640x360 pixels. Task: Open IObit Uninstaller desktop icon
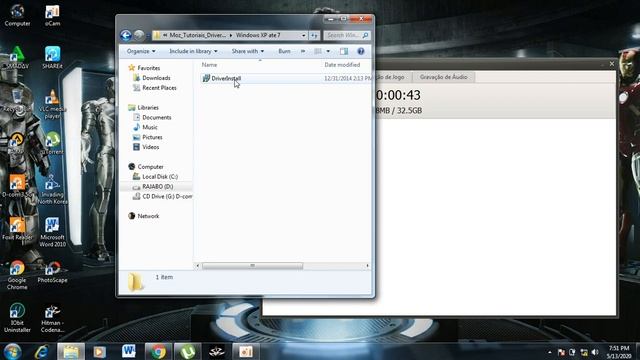[17, 318]
